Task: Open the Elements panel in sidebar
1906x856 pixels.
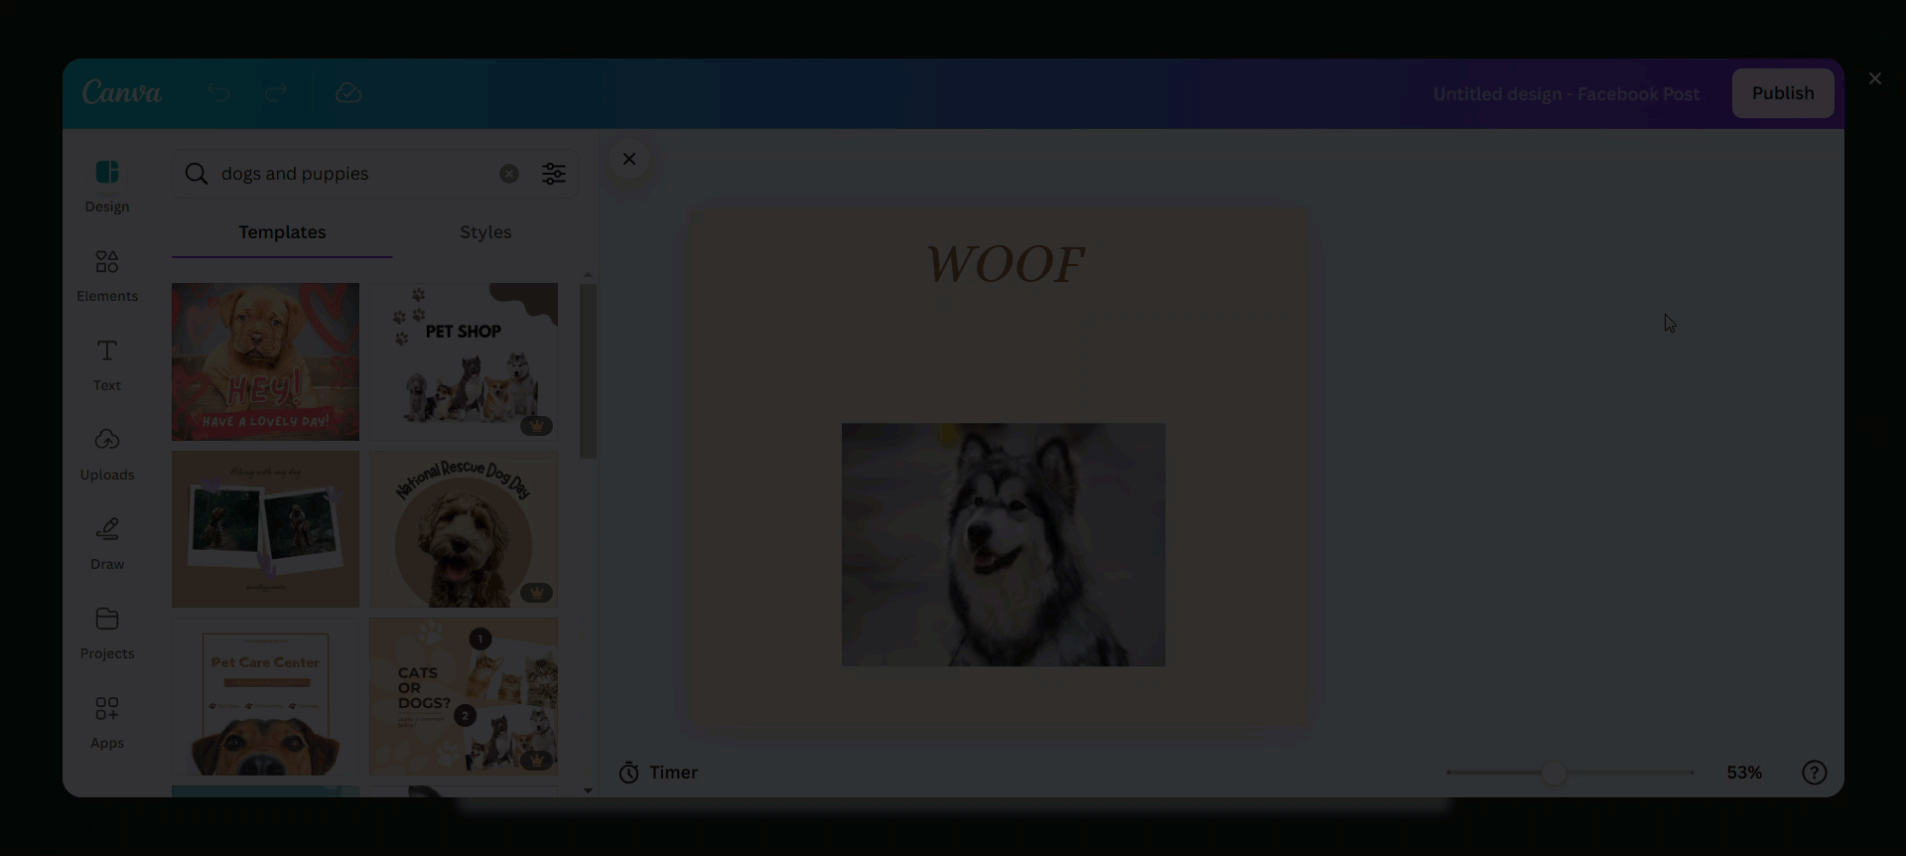Action: (x=107, y=276)
